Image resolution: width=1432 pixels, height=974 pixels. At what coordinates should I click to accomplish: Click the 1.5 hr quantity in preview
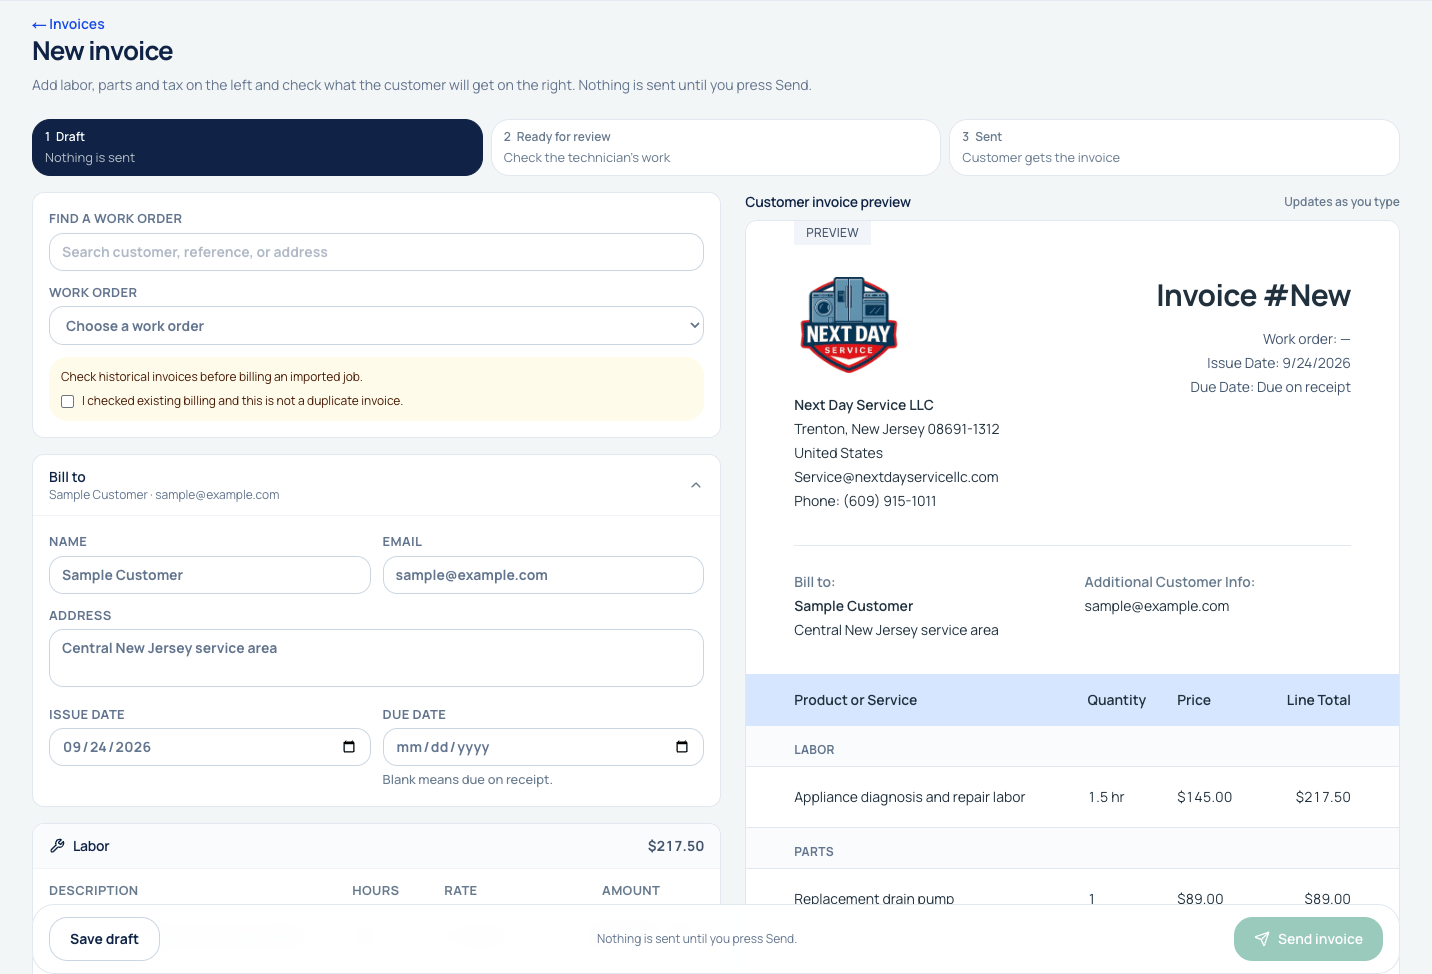click(1106, 797)
